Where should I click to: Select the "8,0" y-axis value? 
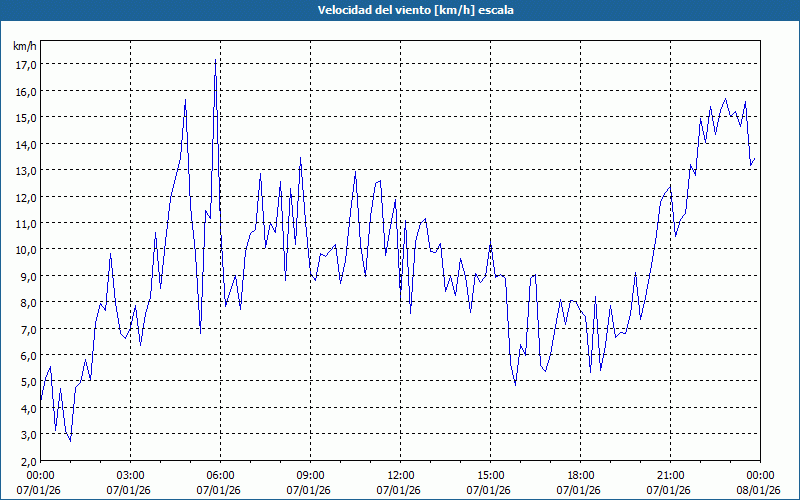click(29, 303)
